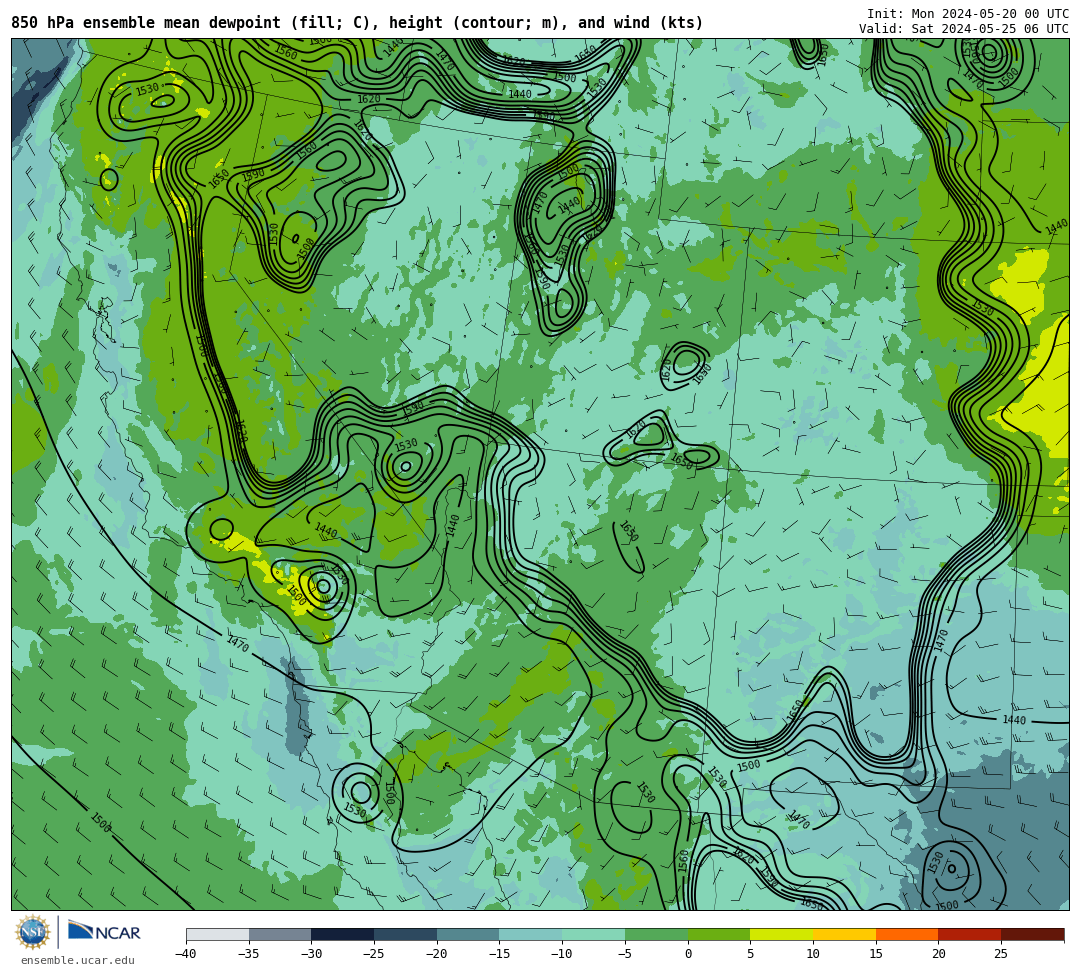Viewport: 1080px width, 973px height.
Task: Click the 20 colorbar tick label
Action: (939, 954)
